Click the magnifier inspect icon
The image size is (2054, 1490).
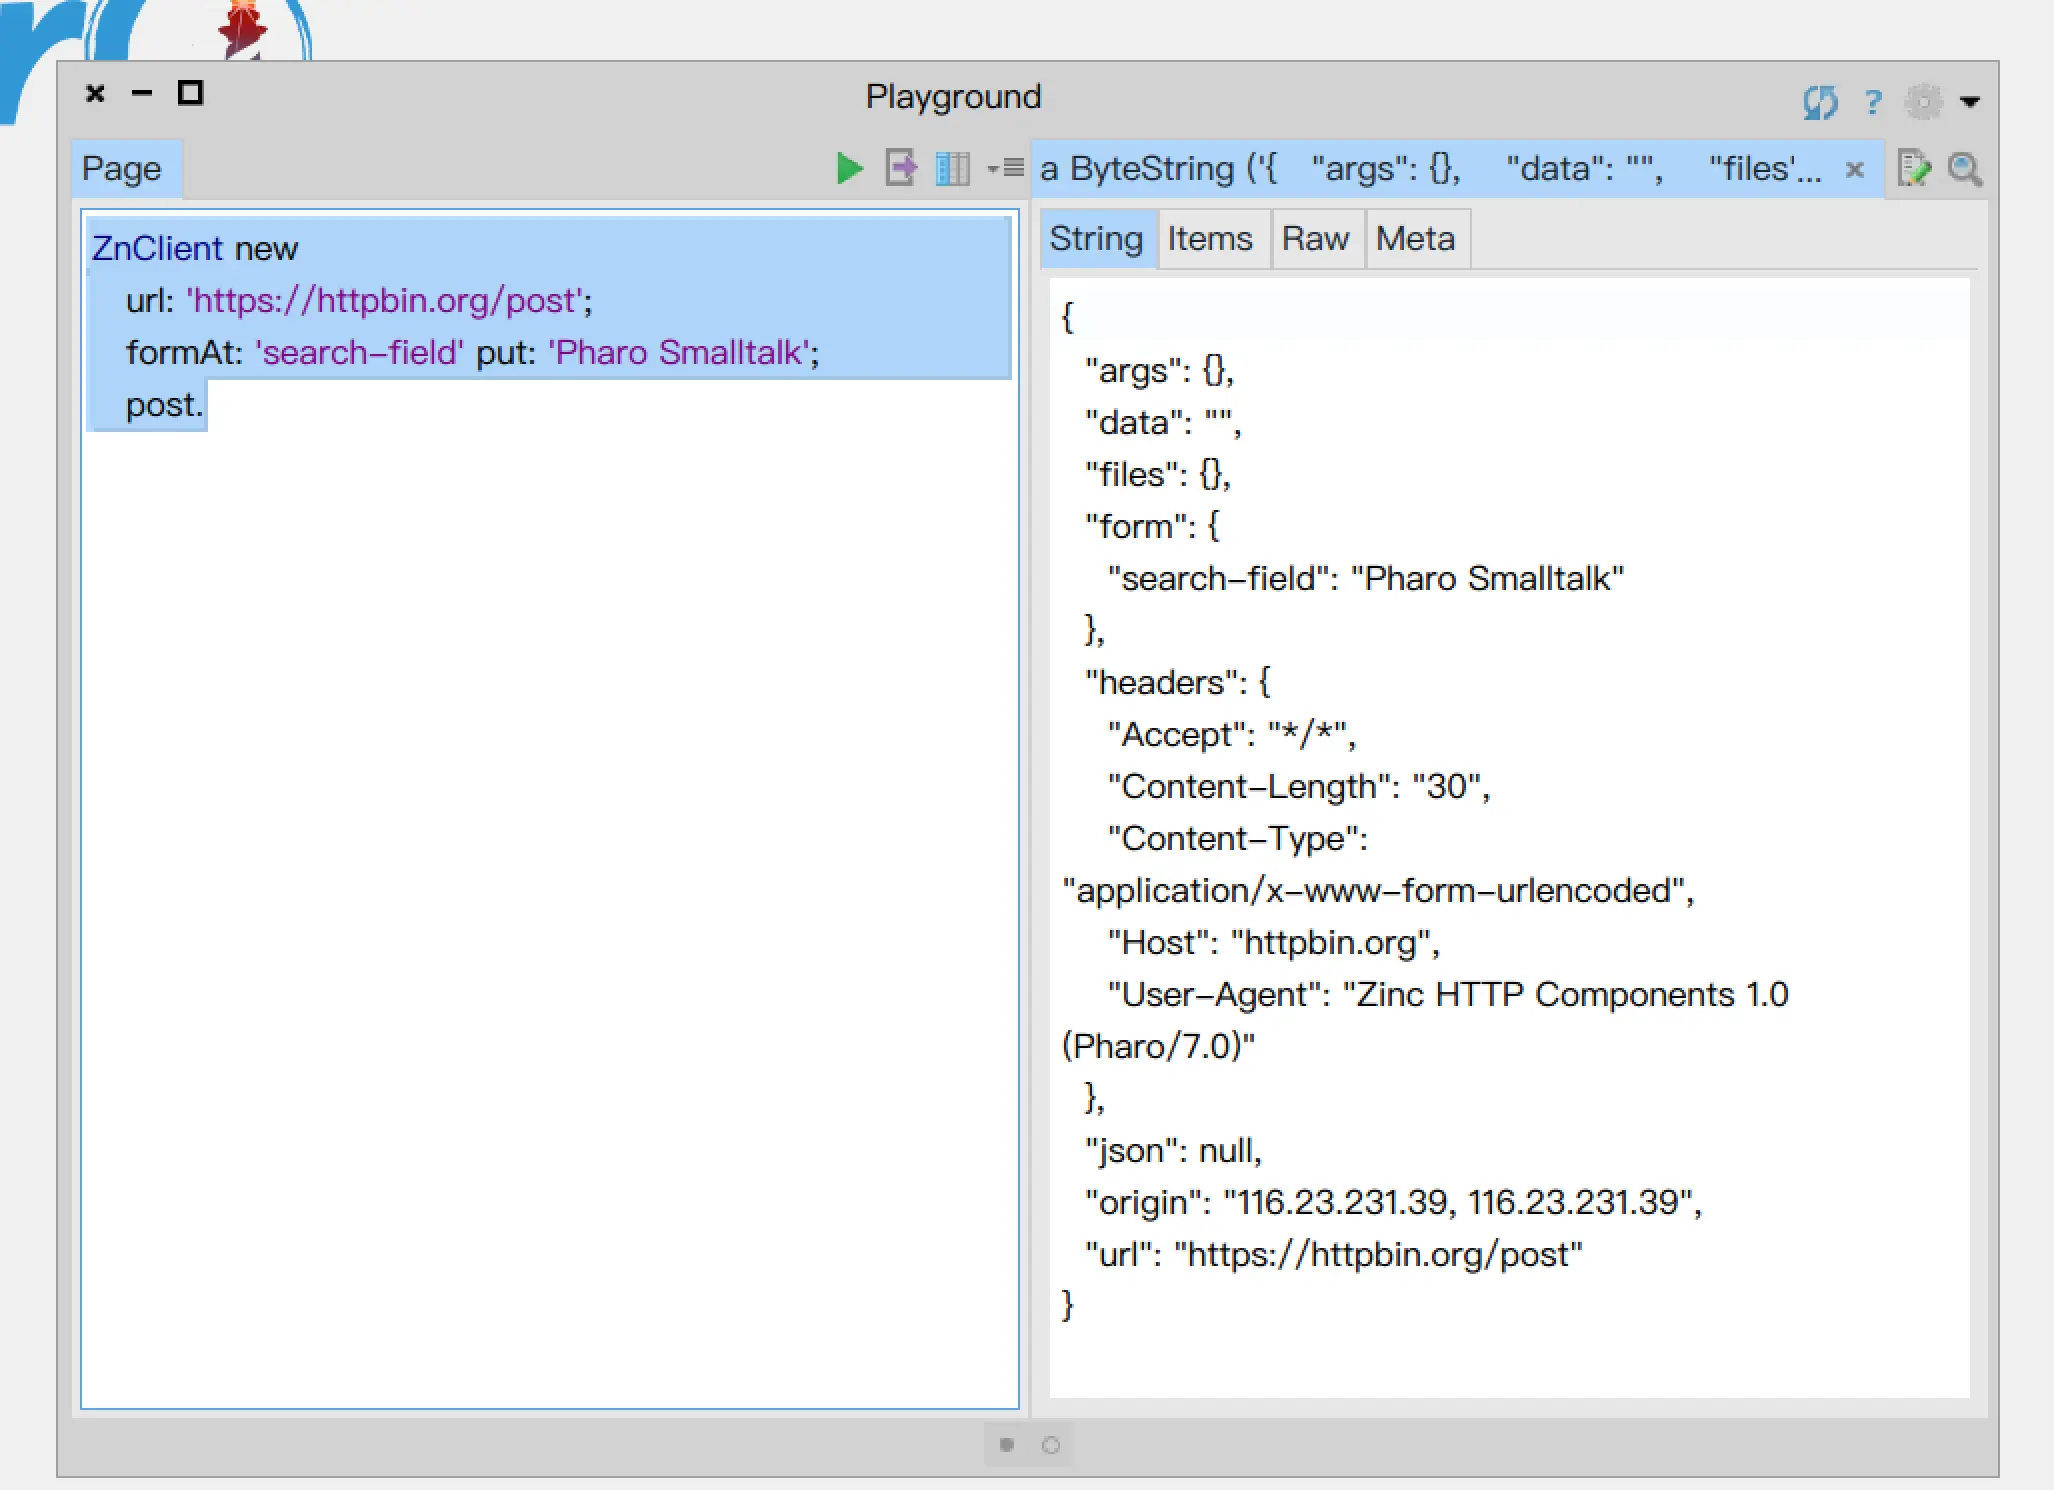coord(1964,168)
